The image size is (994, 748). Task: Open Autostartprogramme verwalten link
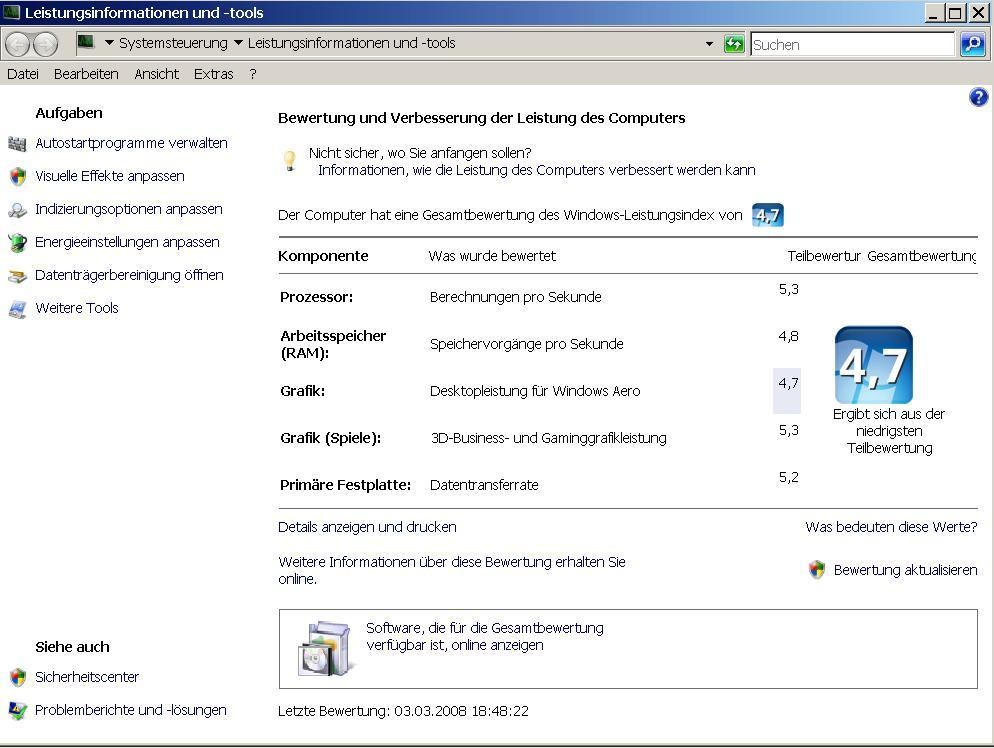tap(131, 143)
